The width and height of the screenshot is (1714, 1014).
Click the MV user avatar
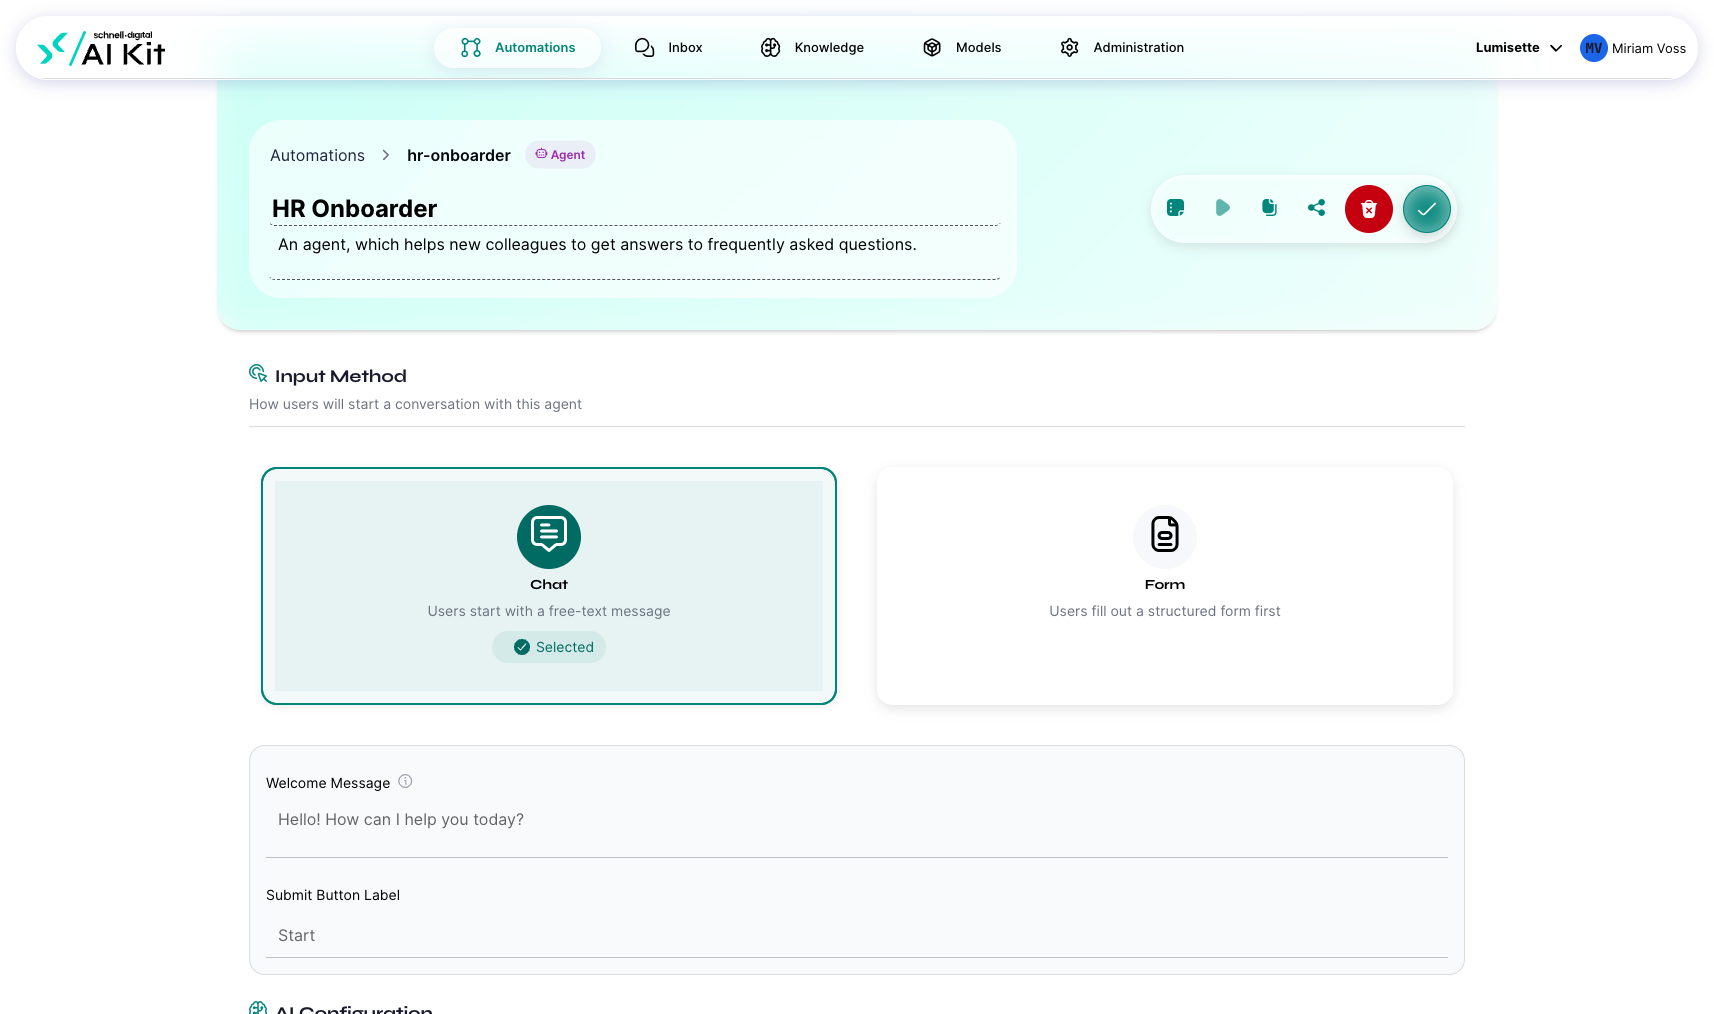pos(1593,48)
